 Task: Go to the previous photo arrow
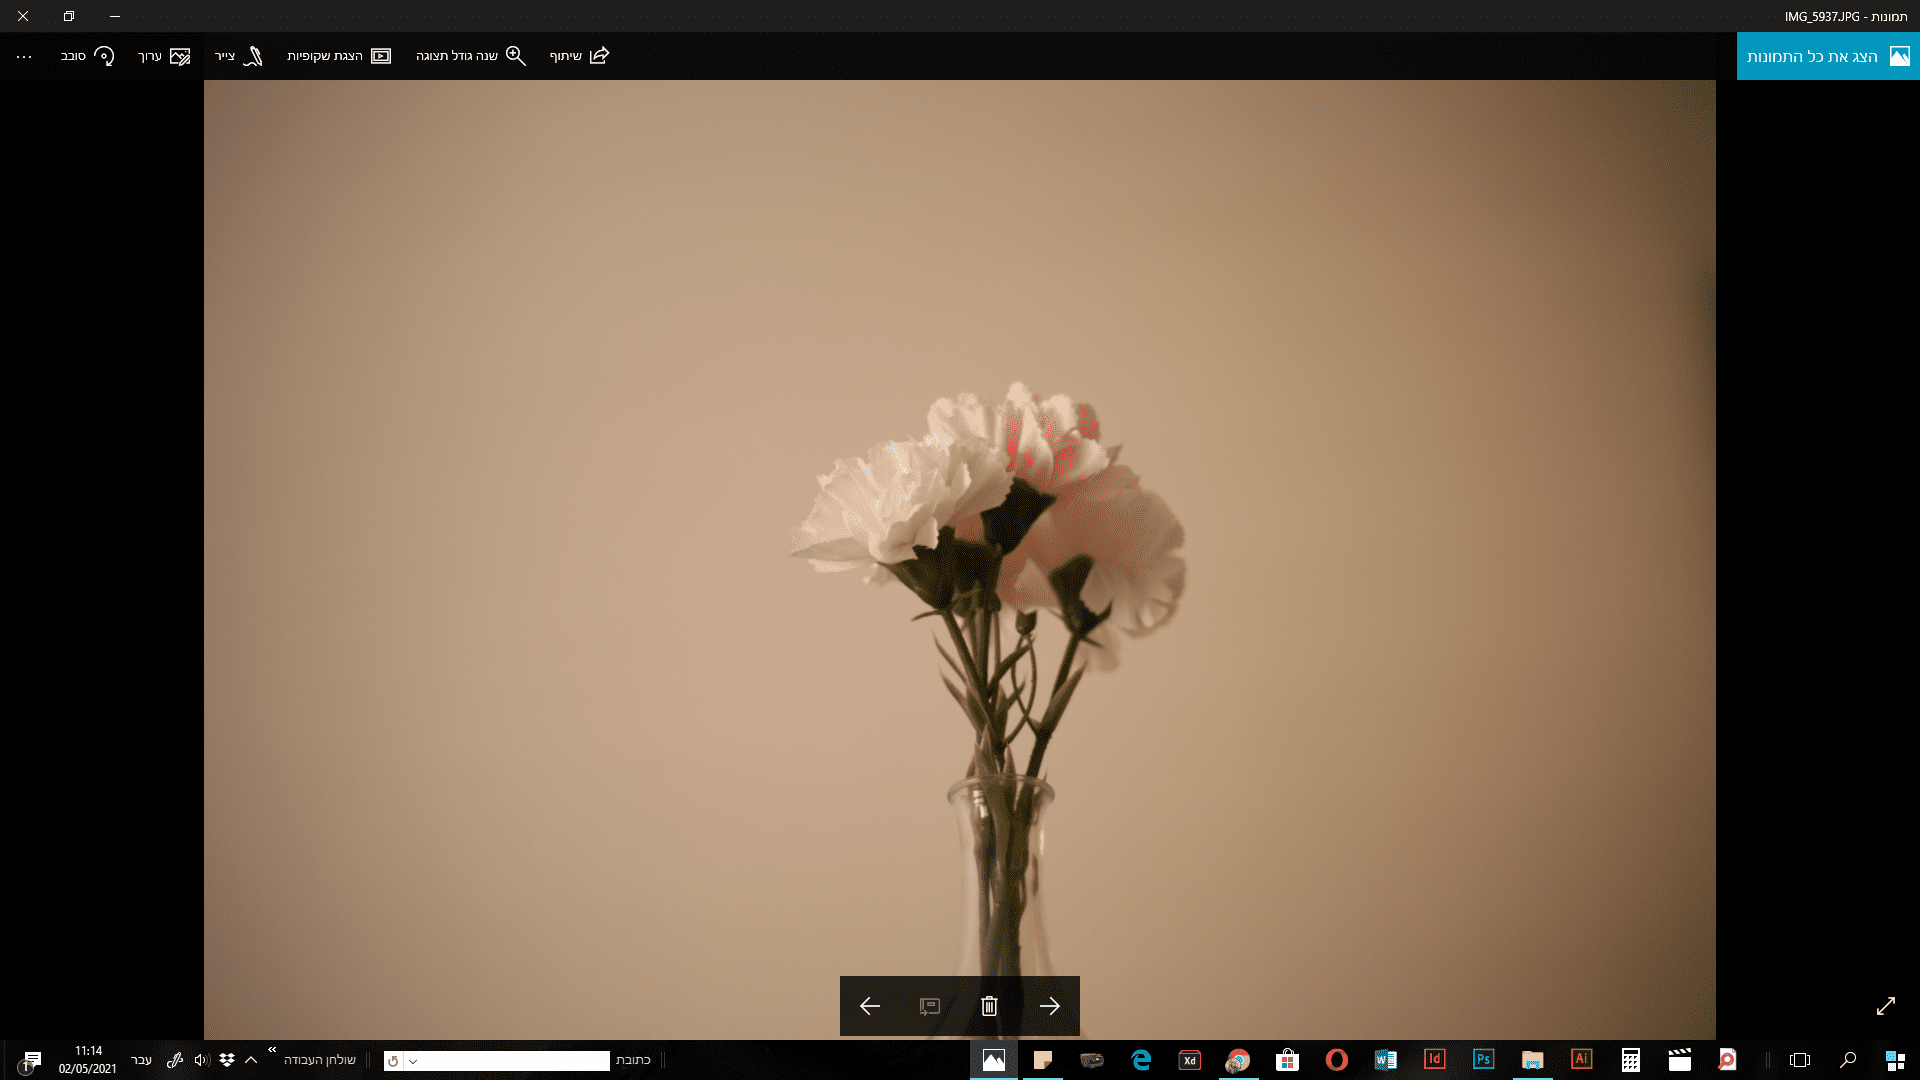coord(870,1006)
